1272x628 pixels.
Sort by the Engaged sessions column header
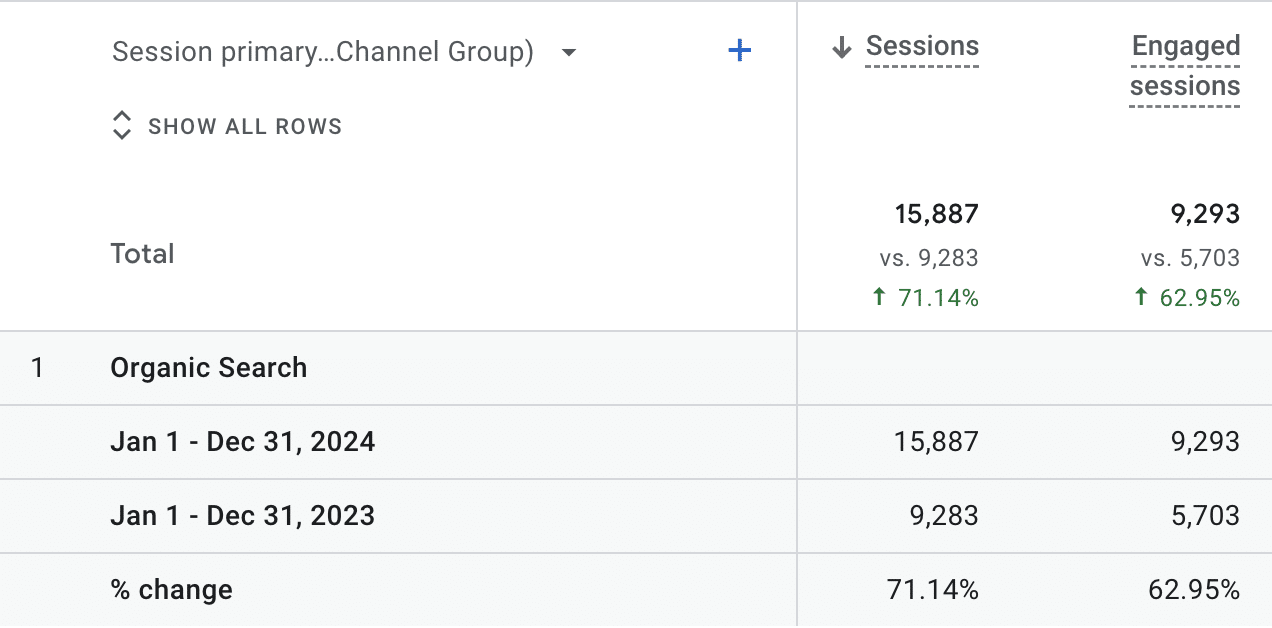point(1185,66)
